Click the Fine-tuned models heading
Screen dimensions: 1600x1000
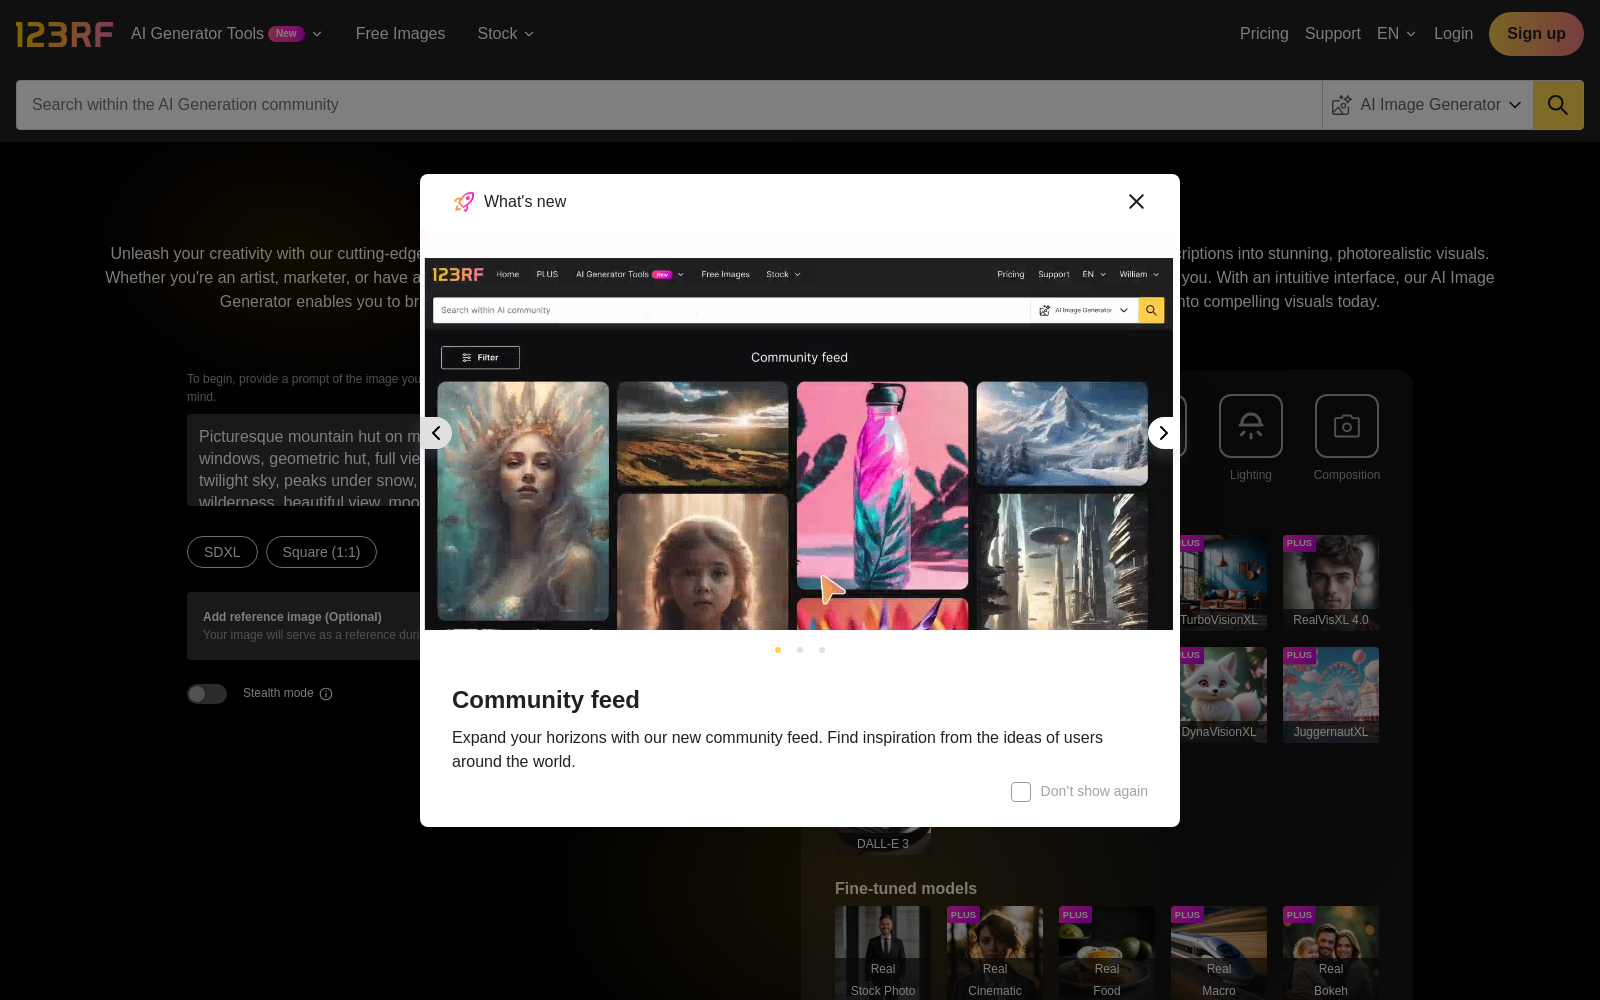[906, 889]
